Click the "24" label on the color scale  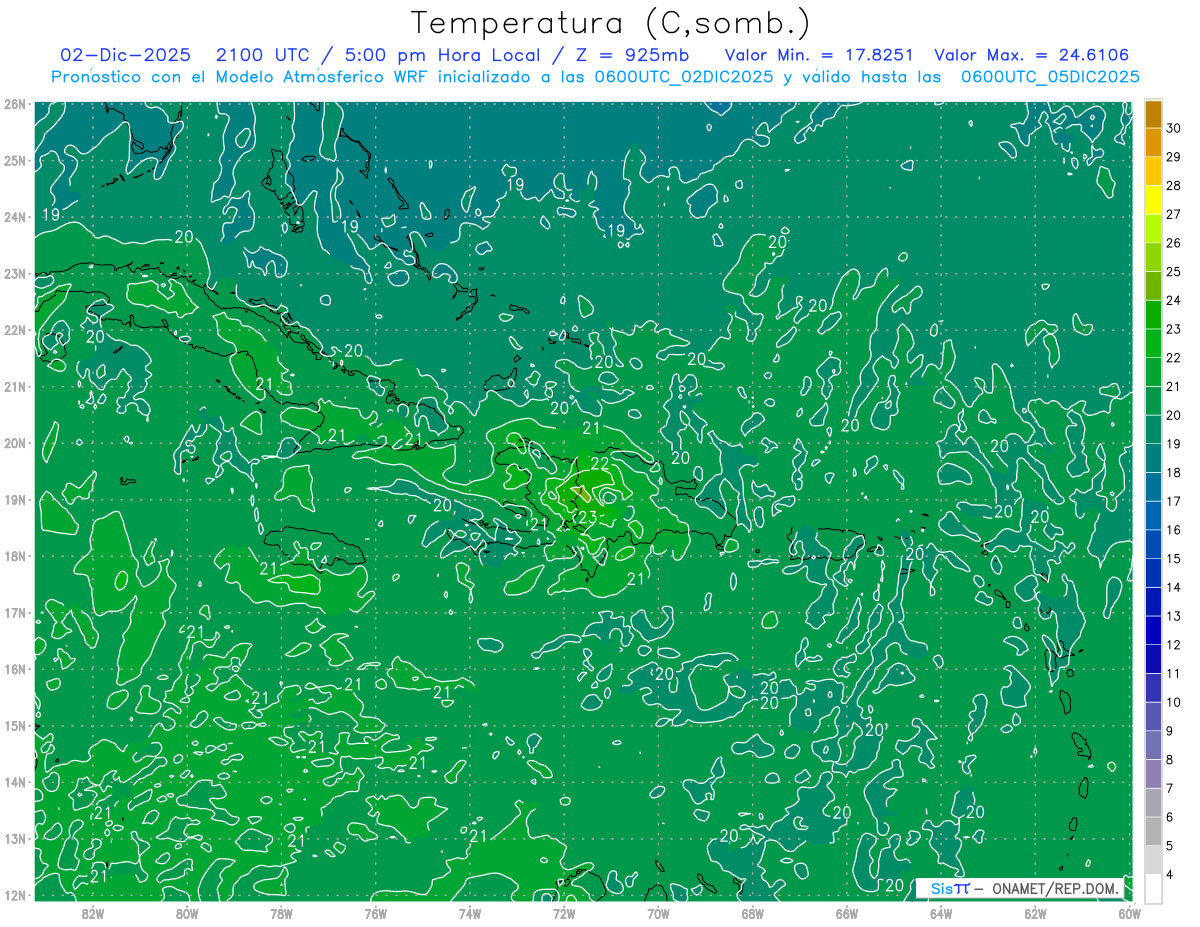click(1174, 300)
